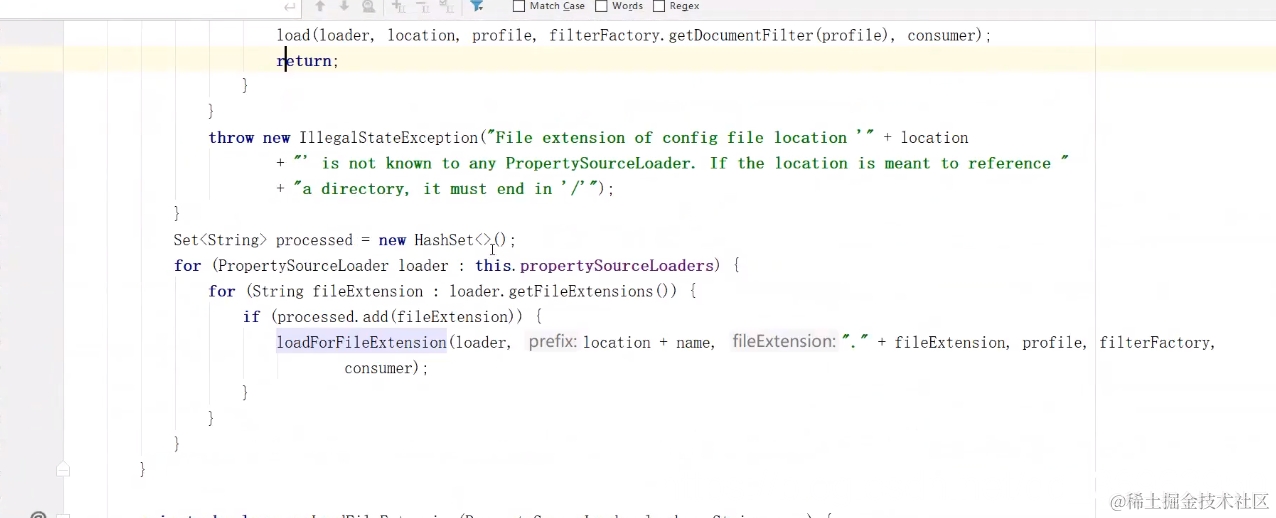The width and height of the screenshot is (1276, 518).
Task: Click loader.getFileExtensions() call
Action: click(562, 291)
